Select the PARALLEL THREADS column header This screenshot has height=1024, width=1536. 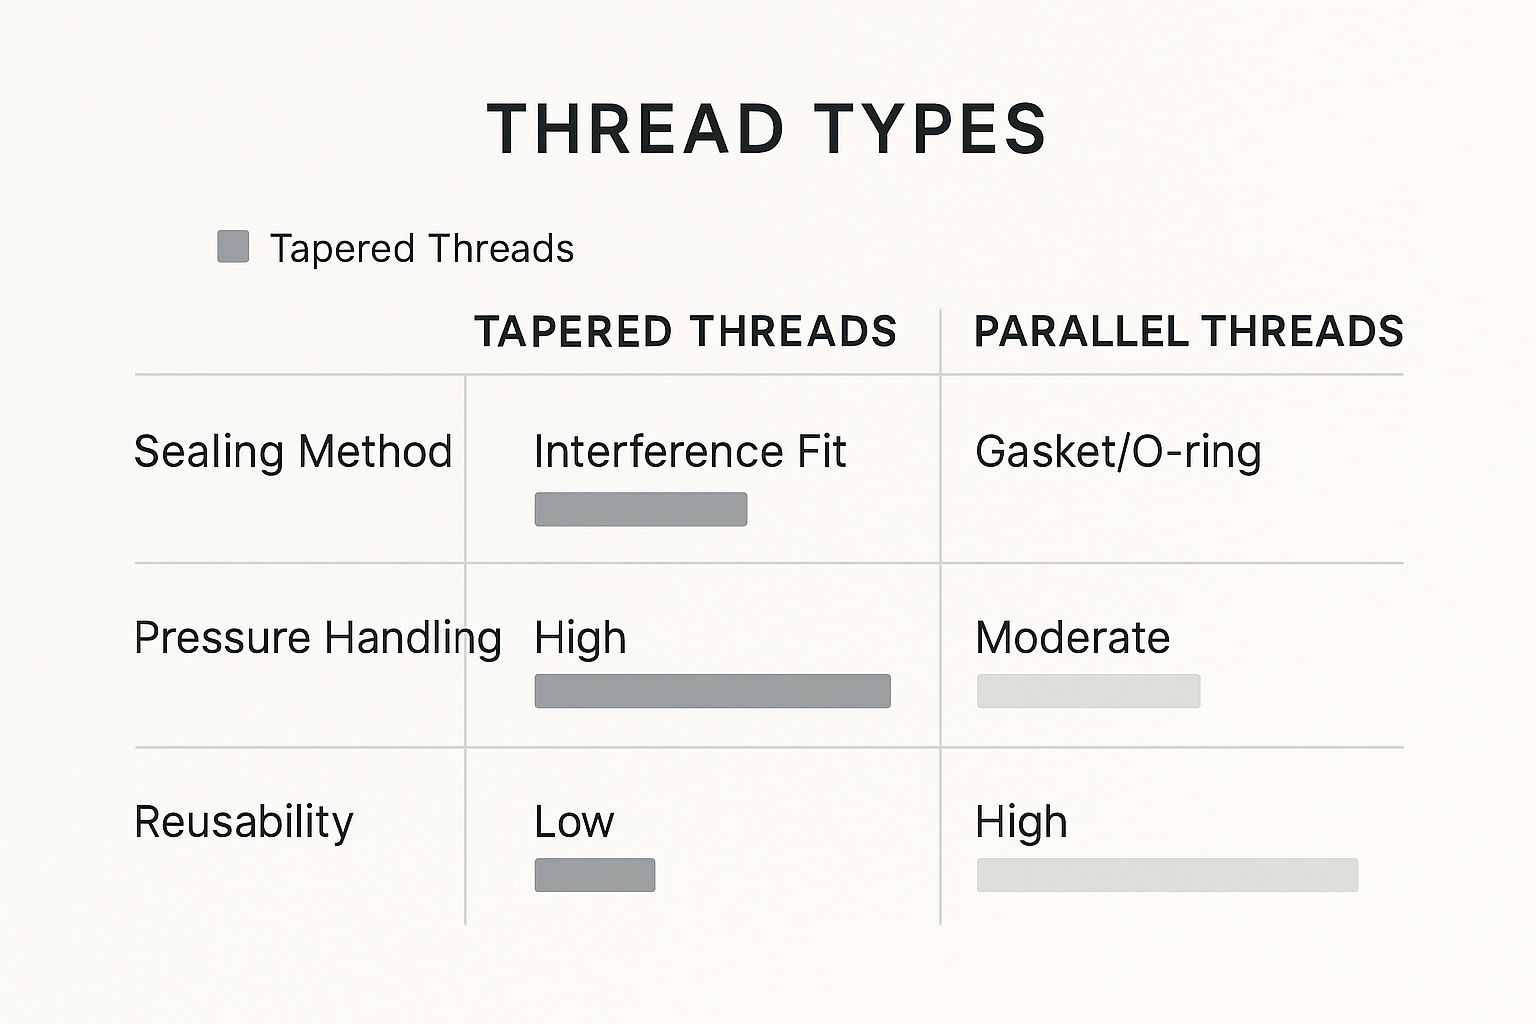[x=1188, y=332]
